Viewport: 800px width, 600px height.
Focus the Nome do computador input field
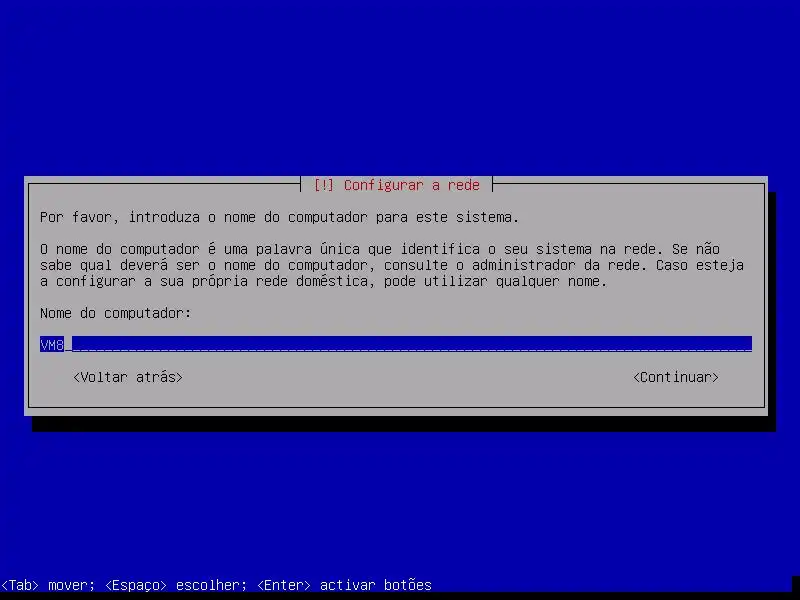coord(396,344)
